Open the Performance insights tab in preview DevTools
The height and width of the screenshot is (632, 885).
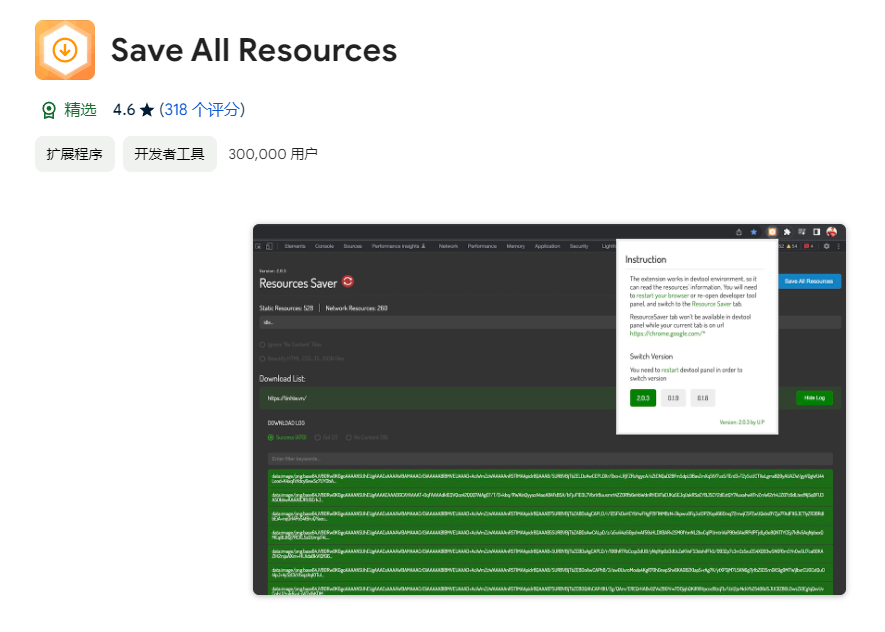click(x=398, y=247)
